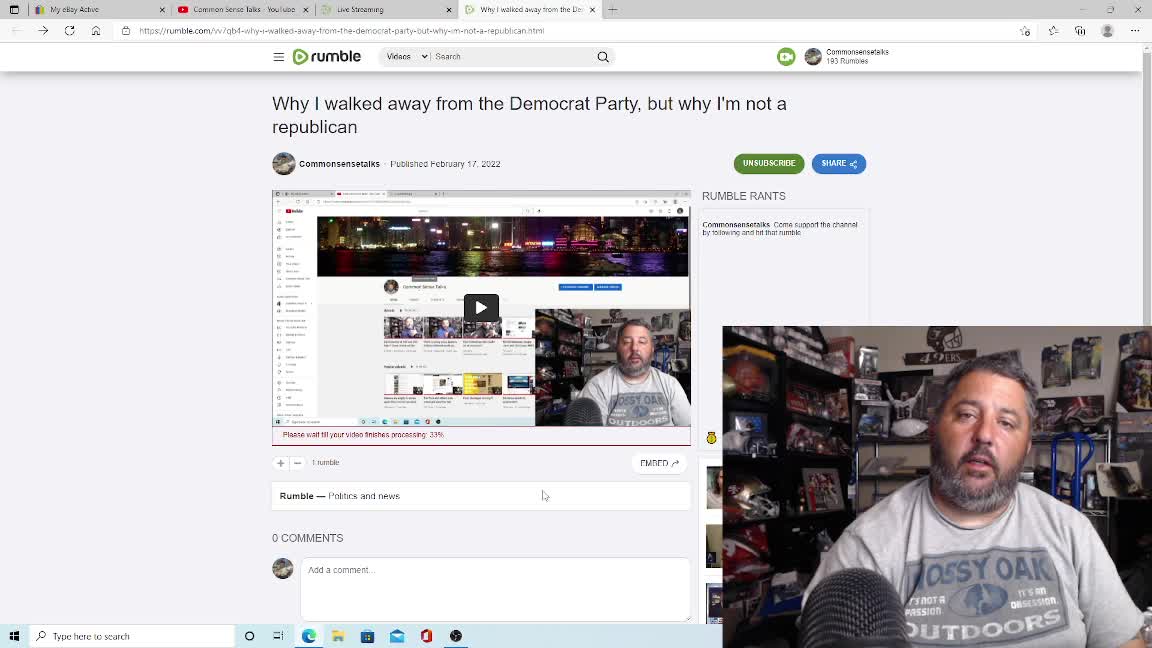Viewport: 1152px width, 648px height.
Task: Click channel avatar beside Commonsensetalks name
Action: coord(284,163)
